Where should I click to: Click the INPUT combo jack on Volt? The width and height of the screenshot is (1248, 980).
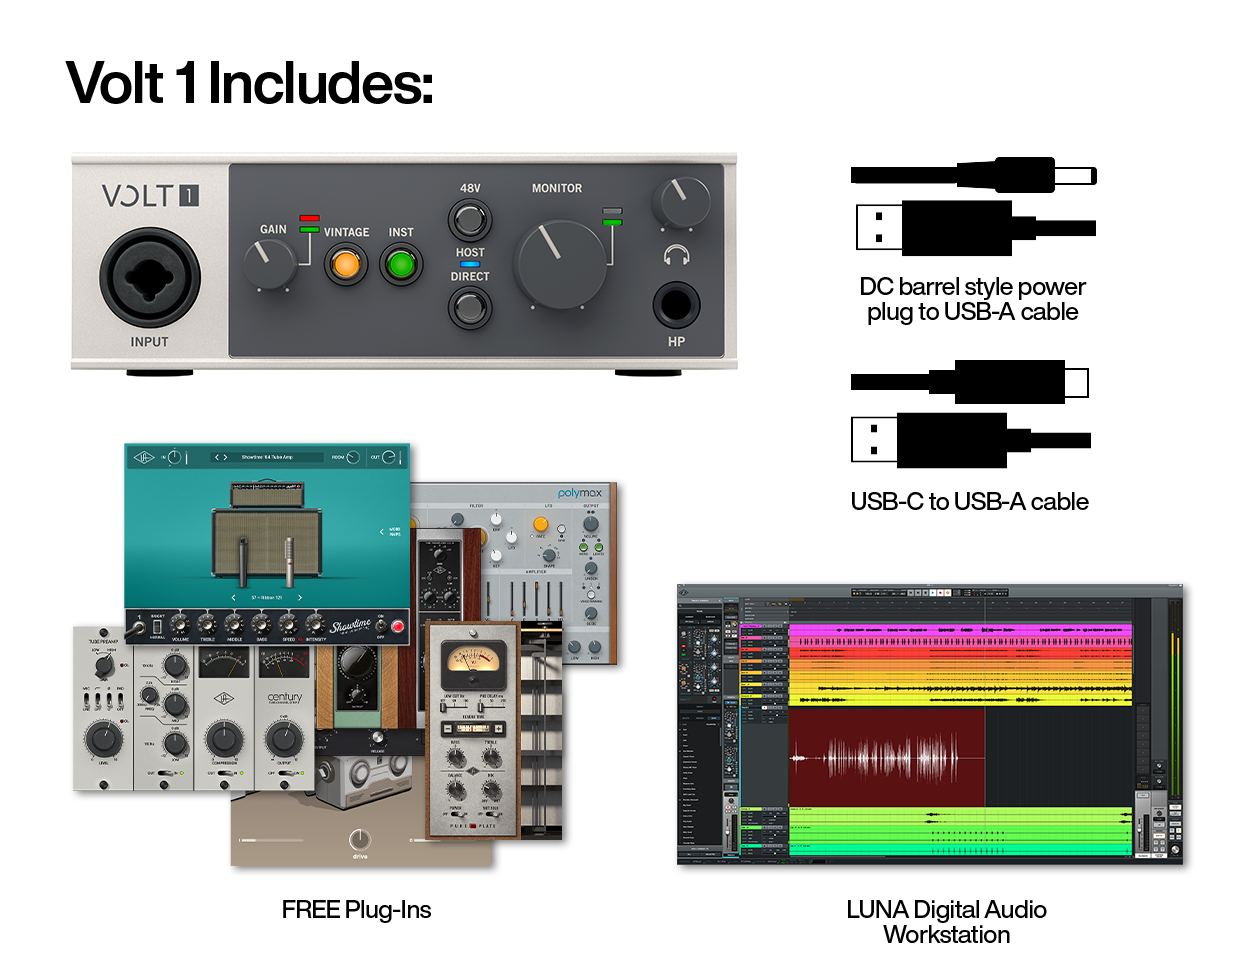coord(150,278)
